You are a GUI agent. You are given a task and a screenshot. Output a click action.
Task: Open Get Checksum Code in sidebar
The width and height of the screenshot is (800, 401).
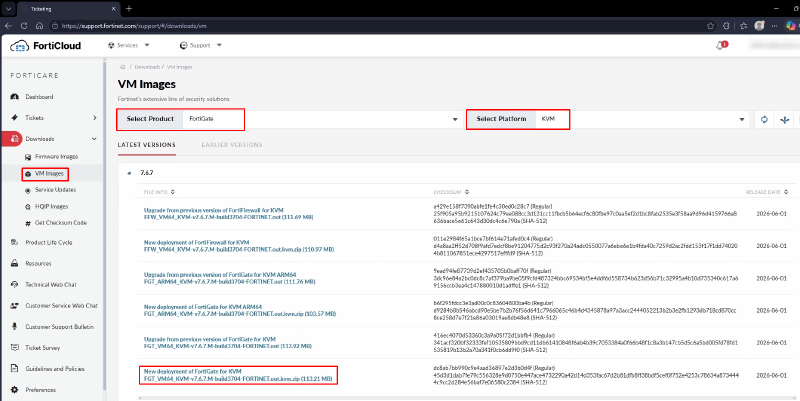[60, 223]
